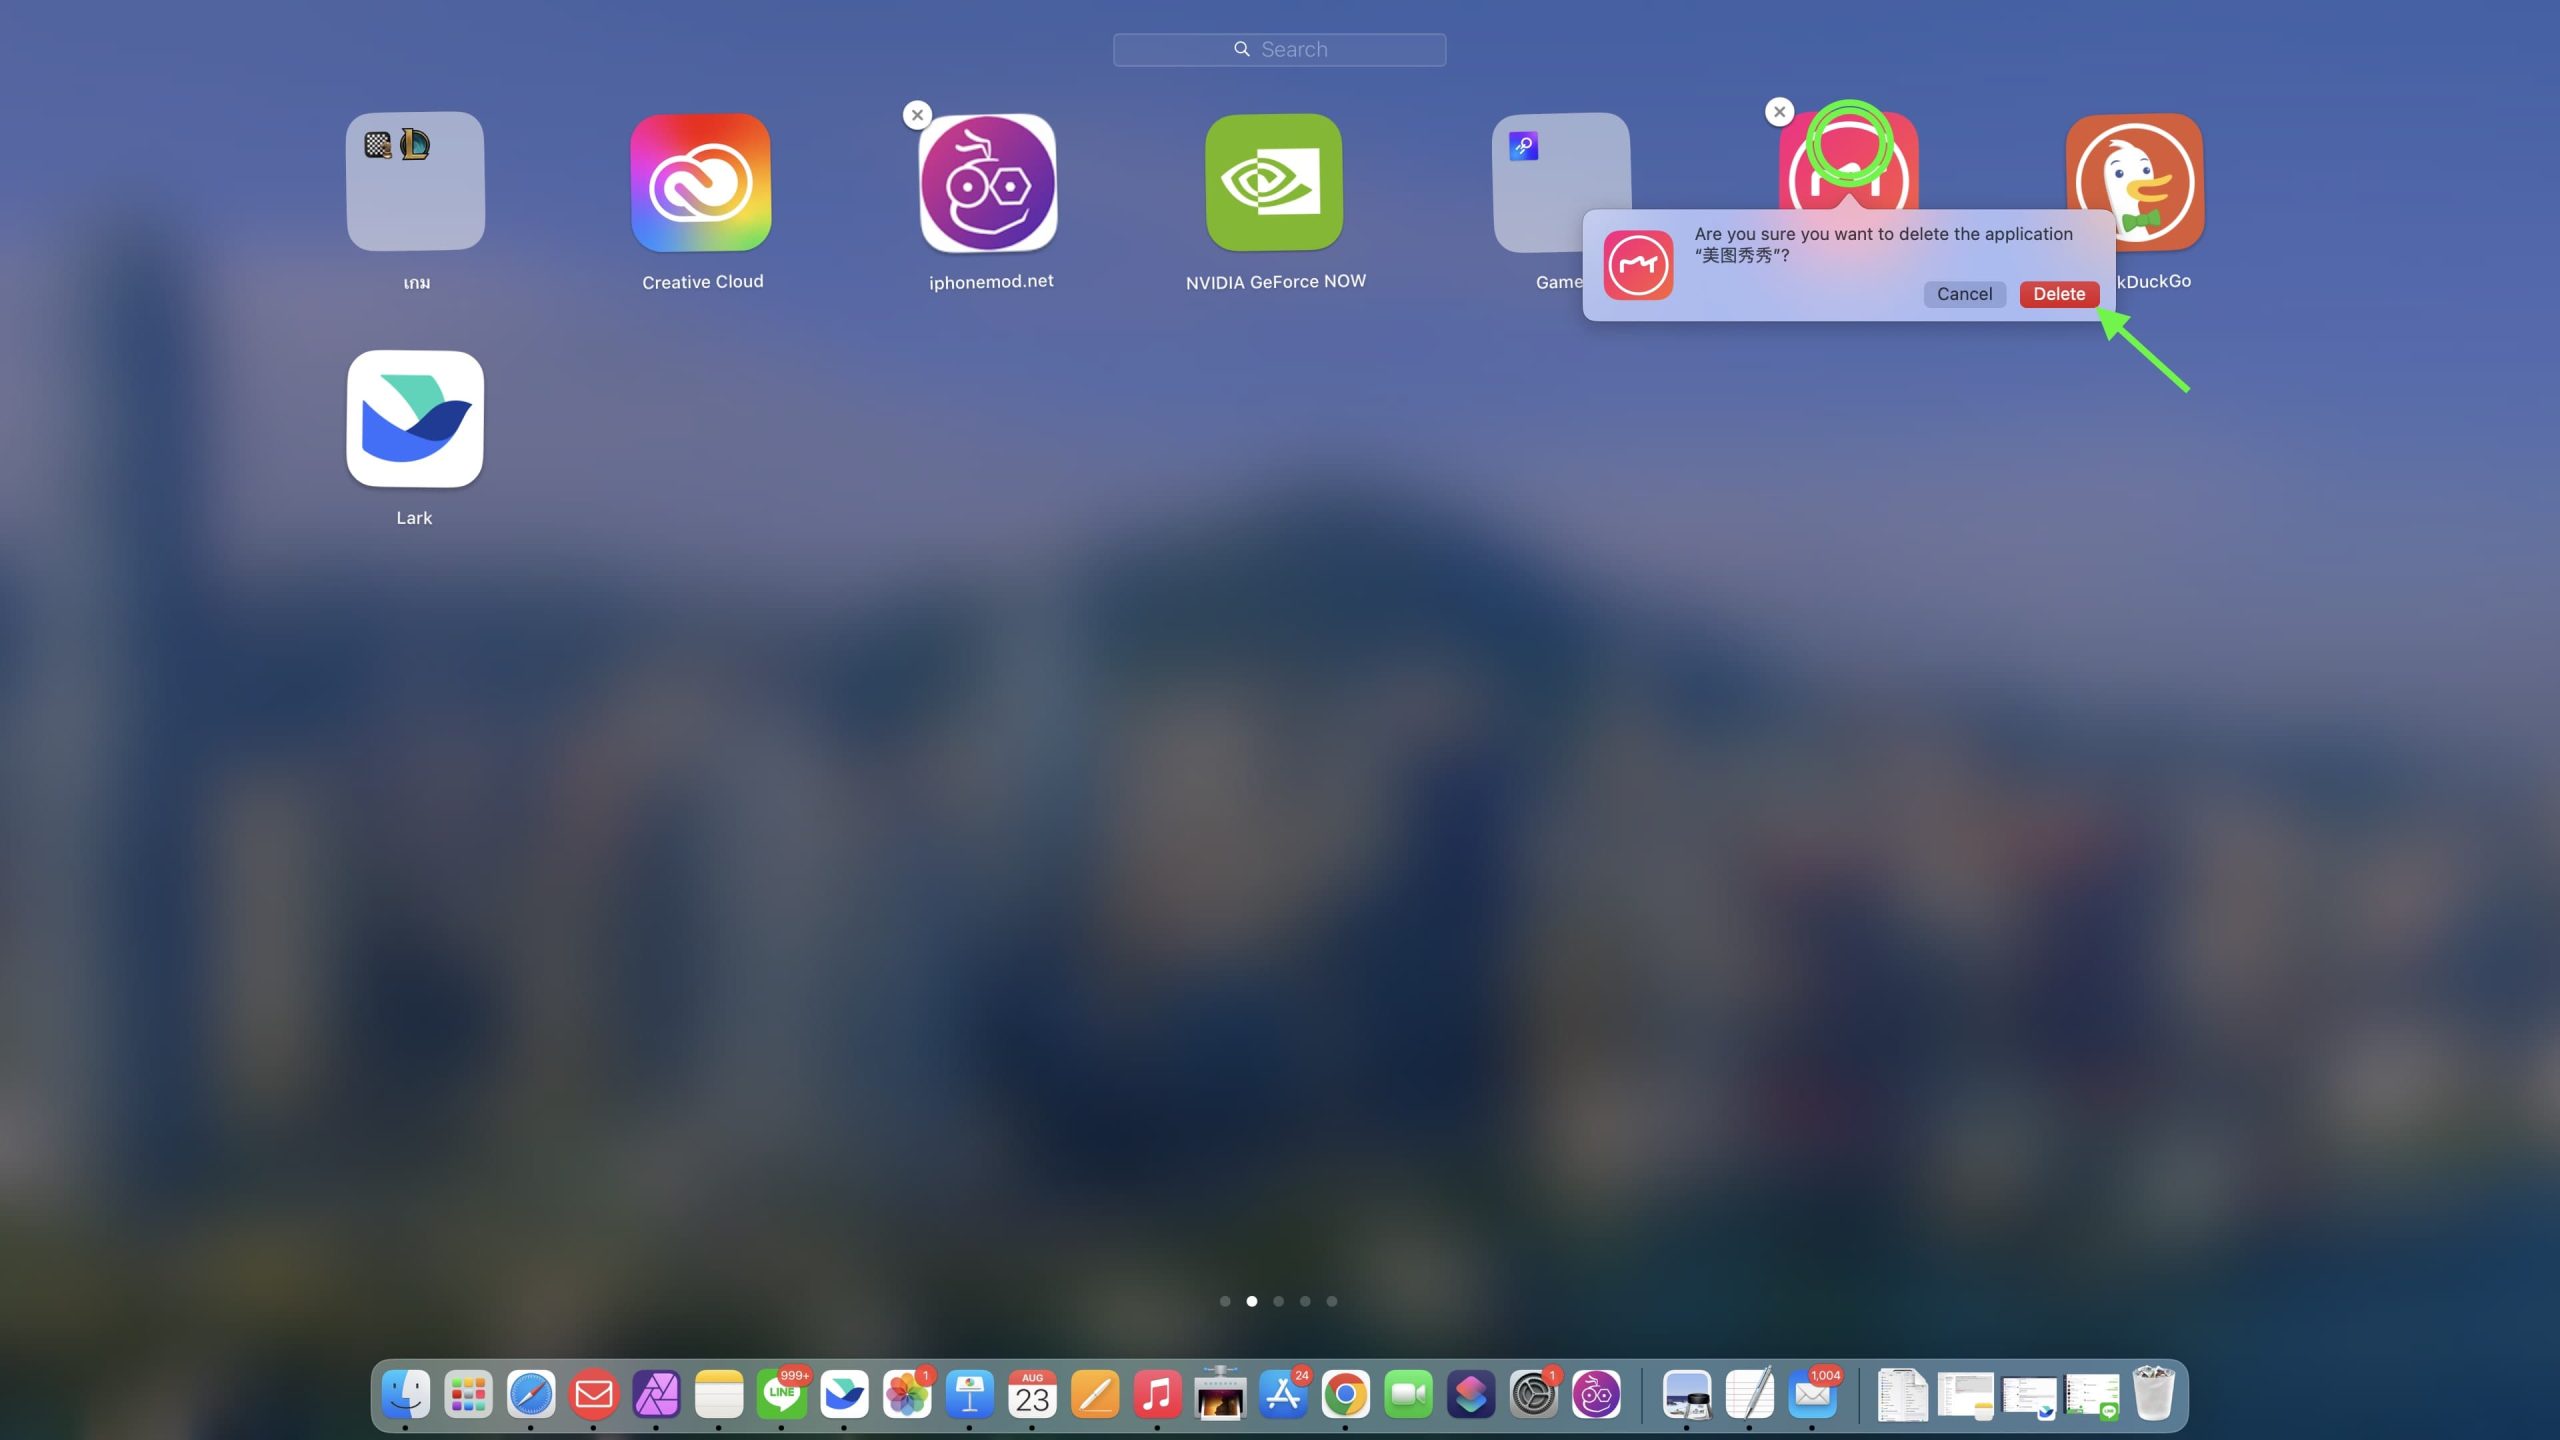
Task: Open the Trash in the Dock
Action: (2152, 1394)
